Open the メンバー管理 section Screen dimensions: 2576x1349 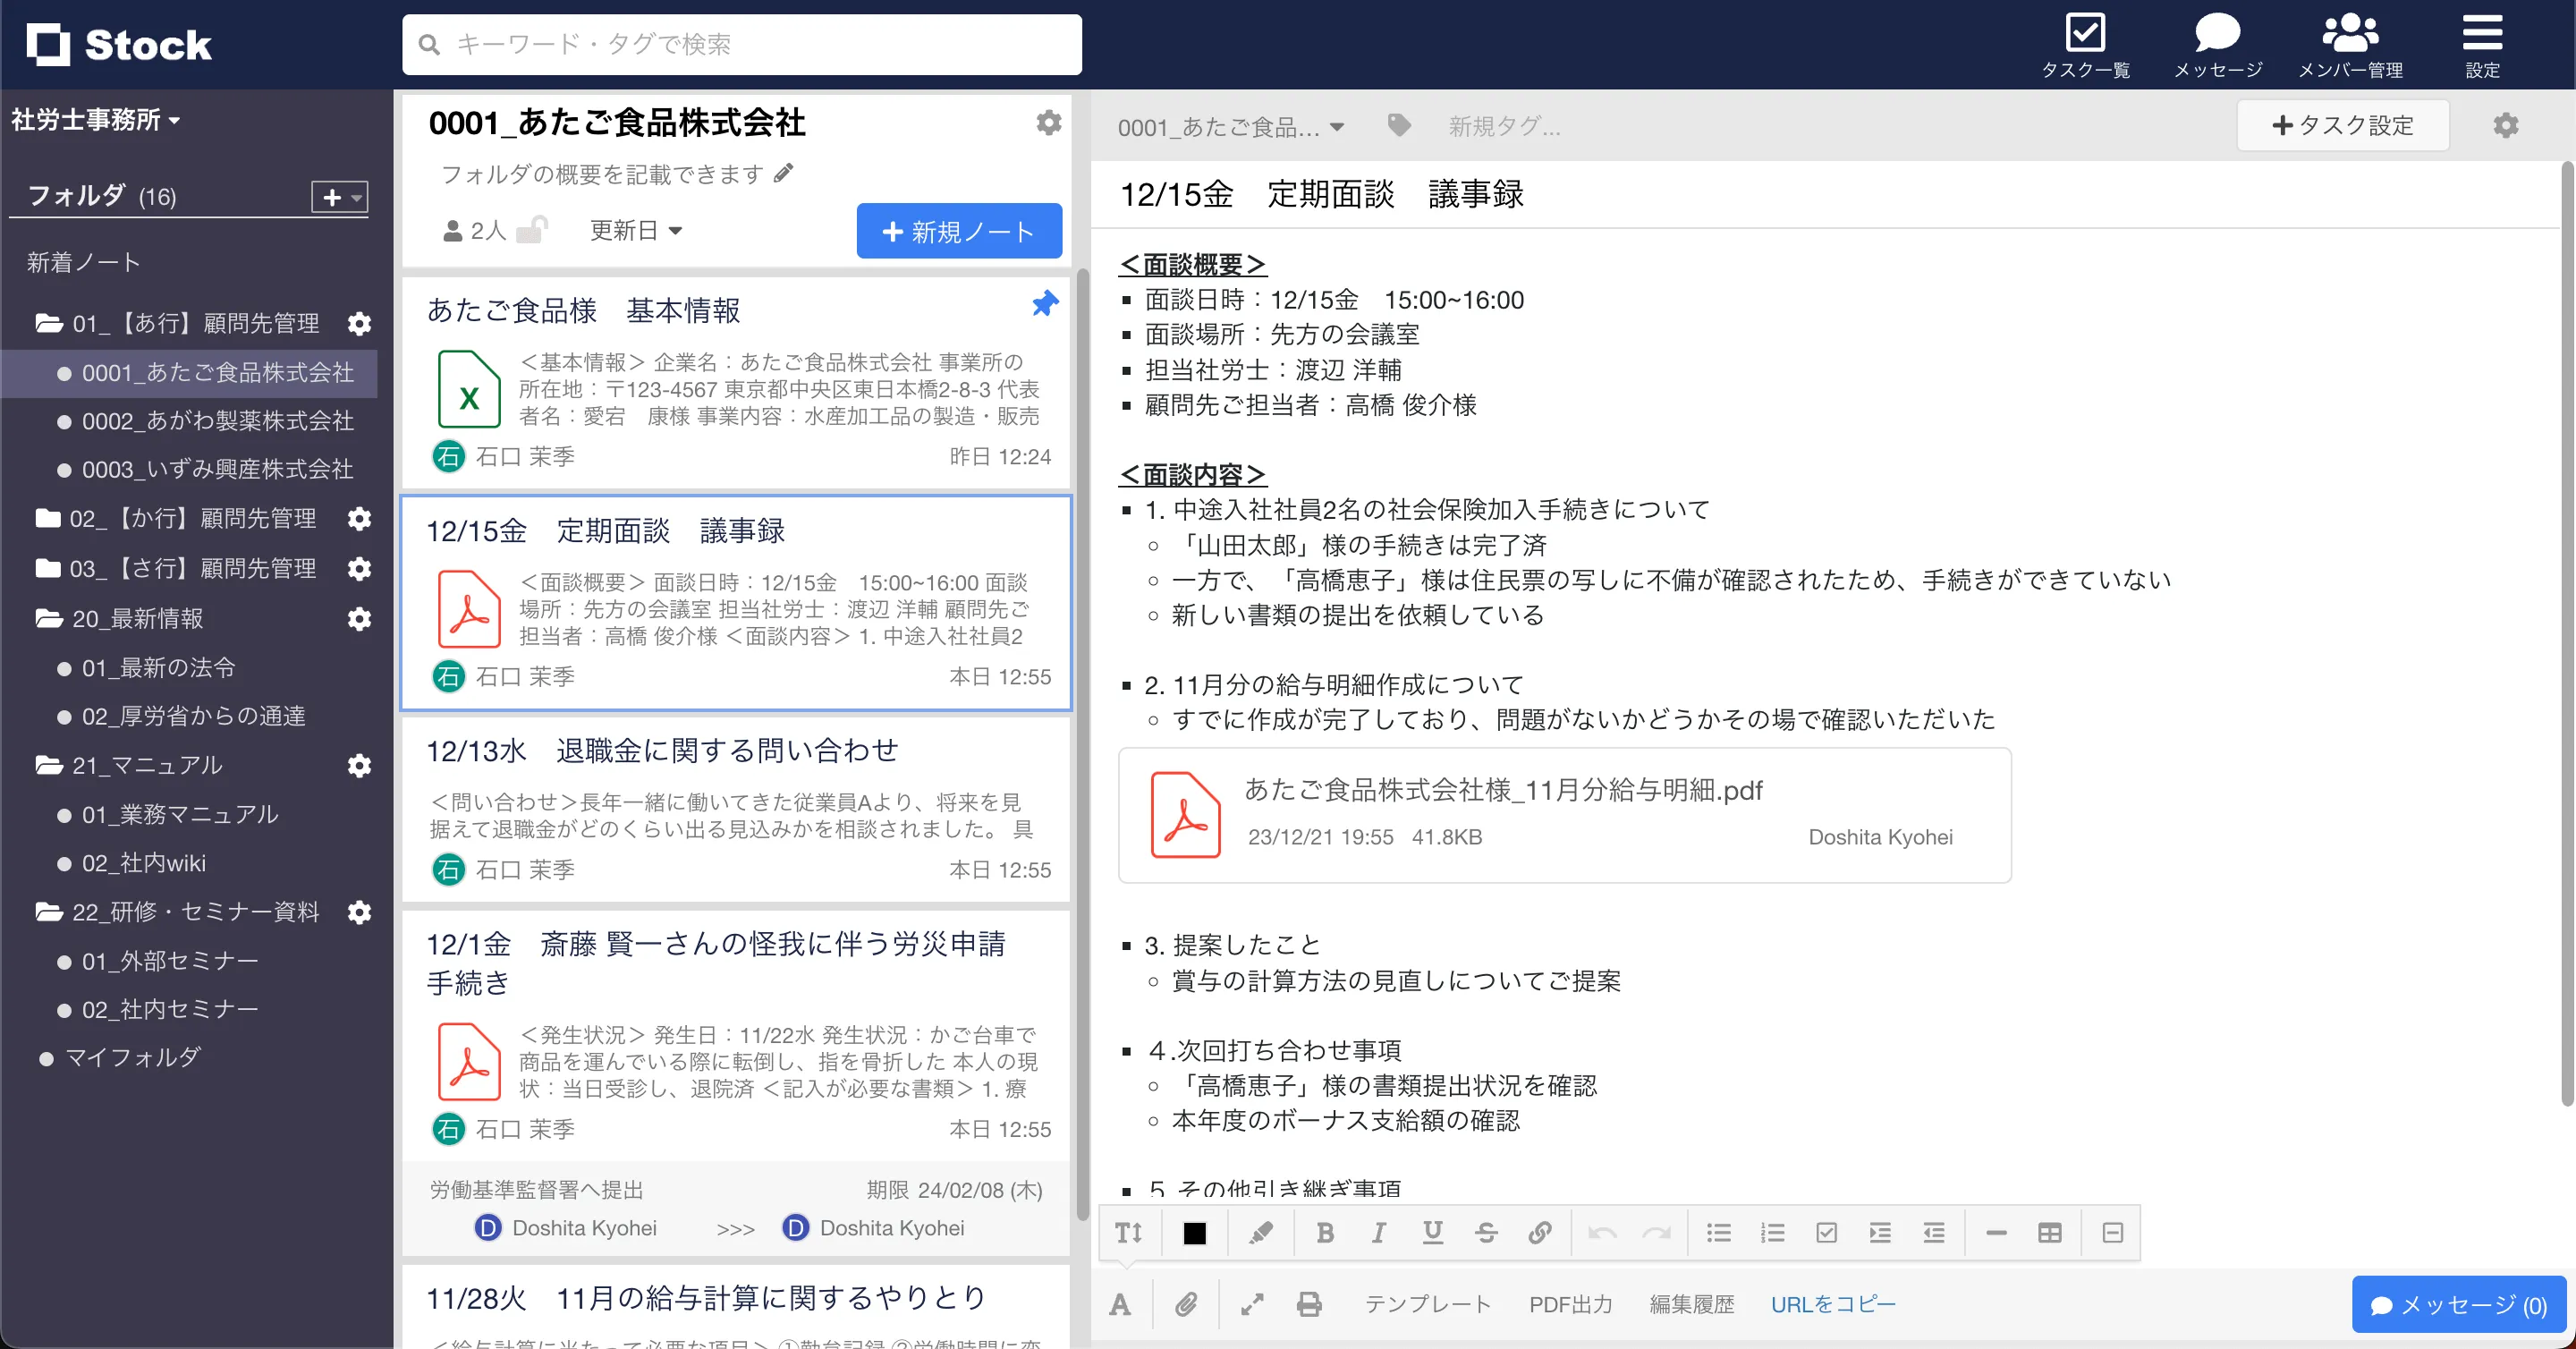click(x=2352, y=44)
